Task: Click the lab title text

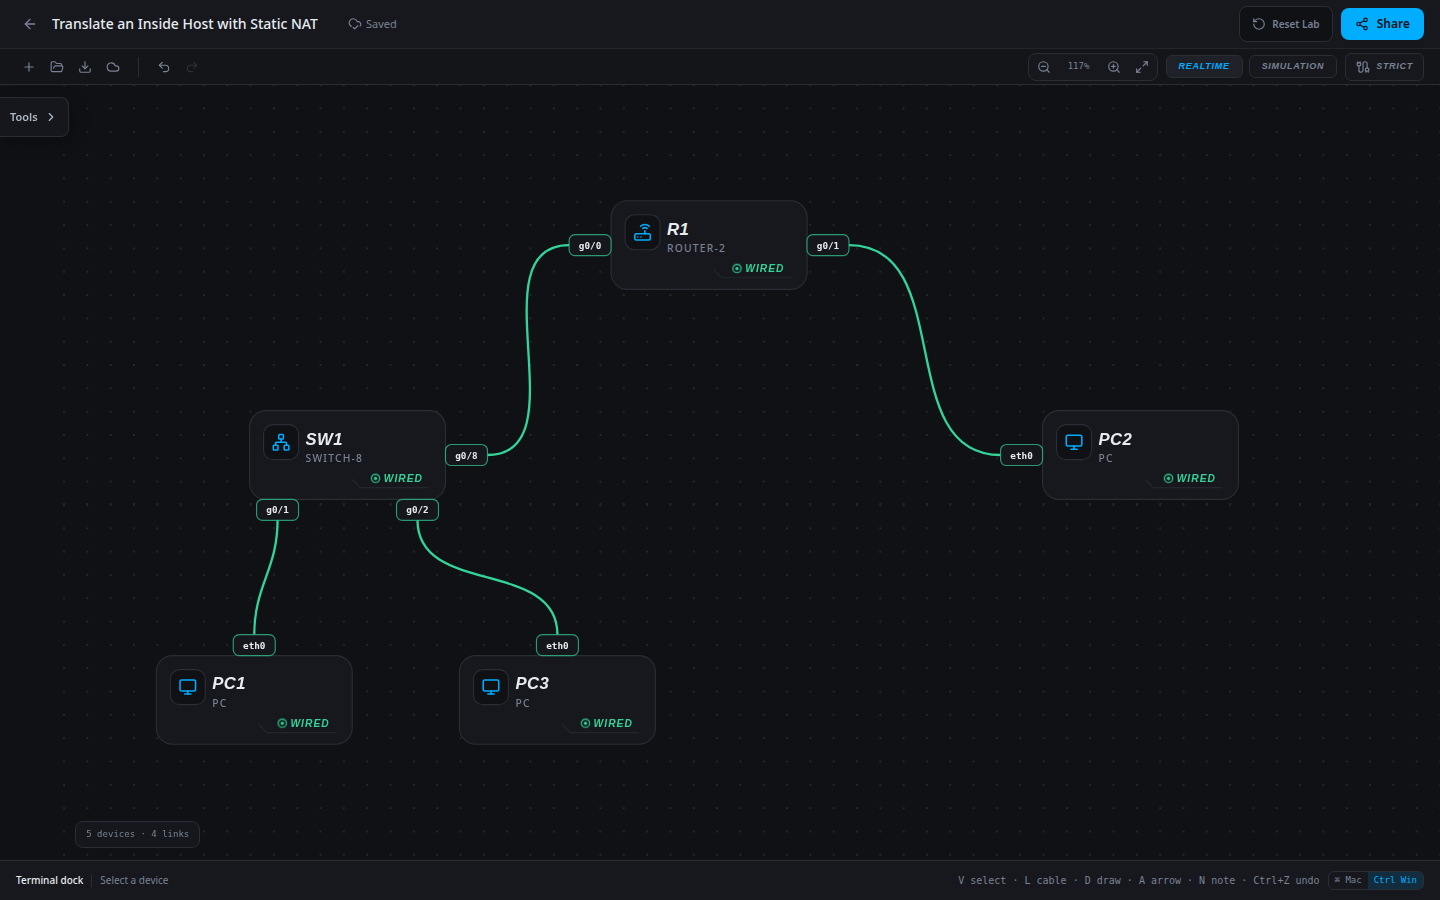Action: (185, 24)
